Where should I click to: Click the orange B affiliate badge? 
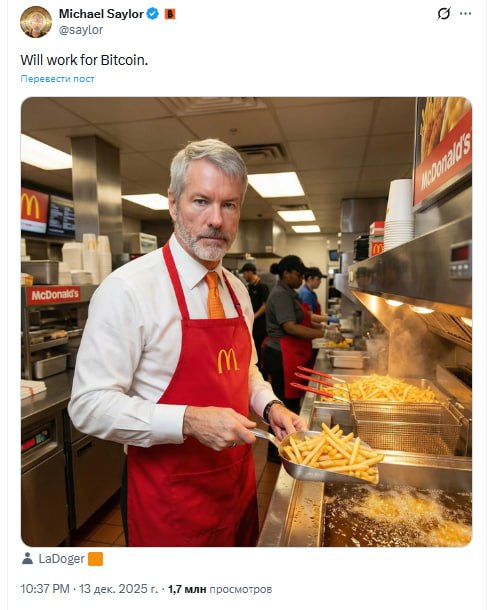click(x=170, y=14)
